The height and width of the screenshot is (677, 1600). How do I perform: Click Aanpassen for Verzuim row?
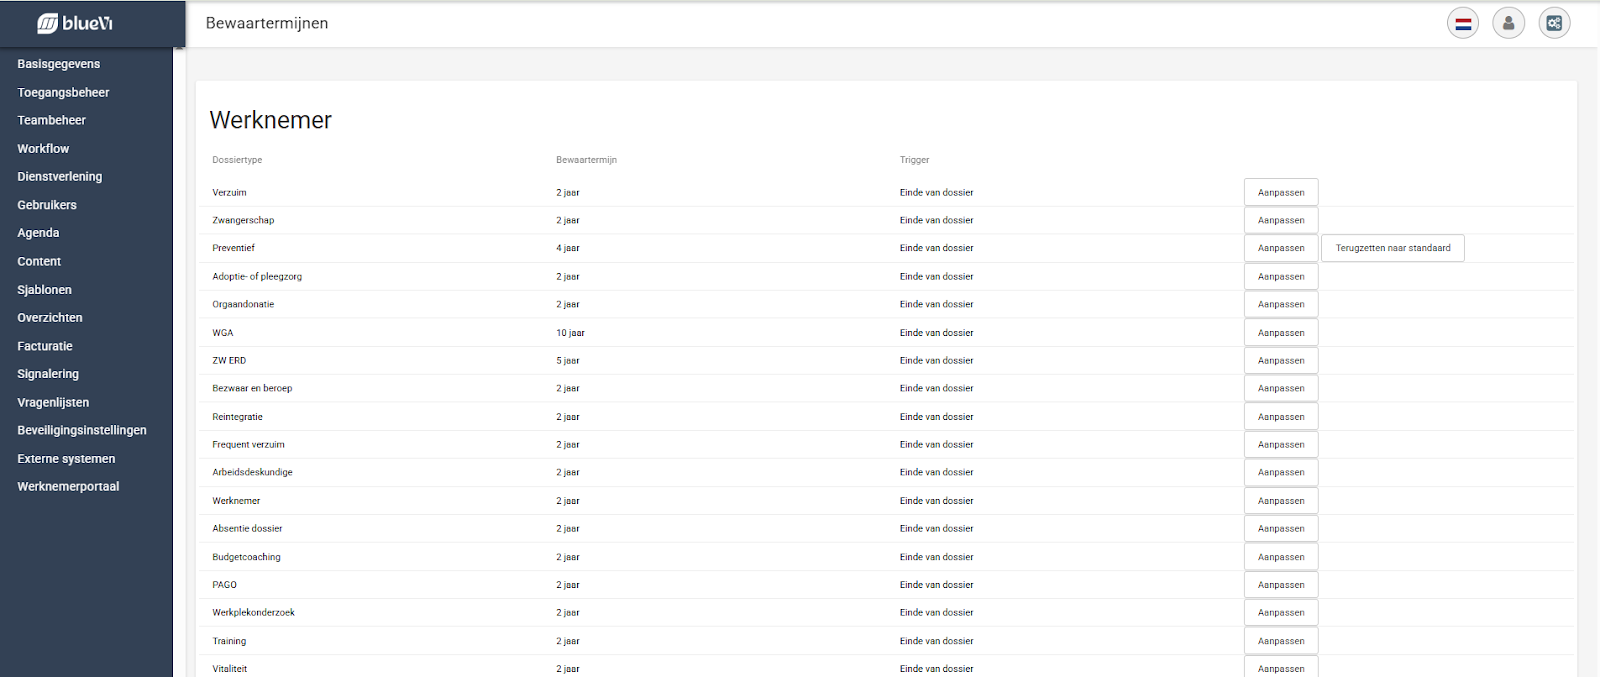click(x=1280, y=192)
